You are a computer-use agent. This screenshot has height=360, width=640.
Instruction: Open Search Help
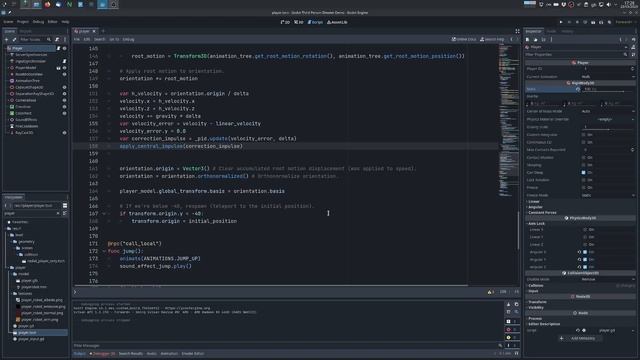pyautogui.click(x=492, y=40)
